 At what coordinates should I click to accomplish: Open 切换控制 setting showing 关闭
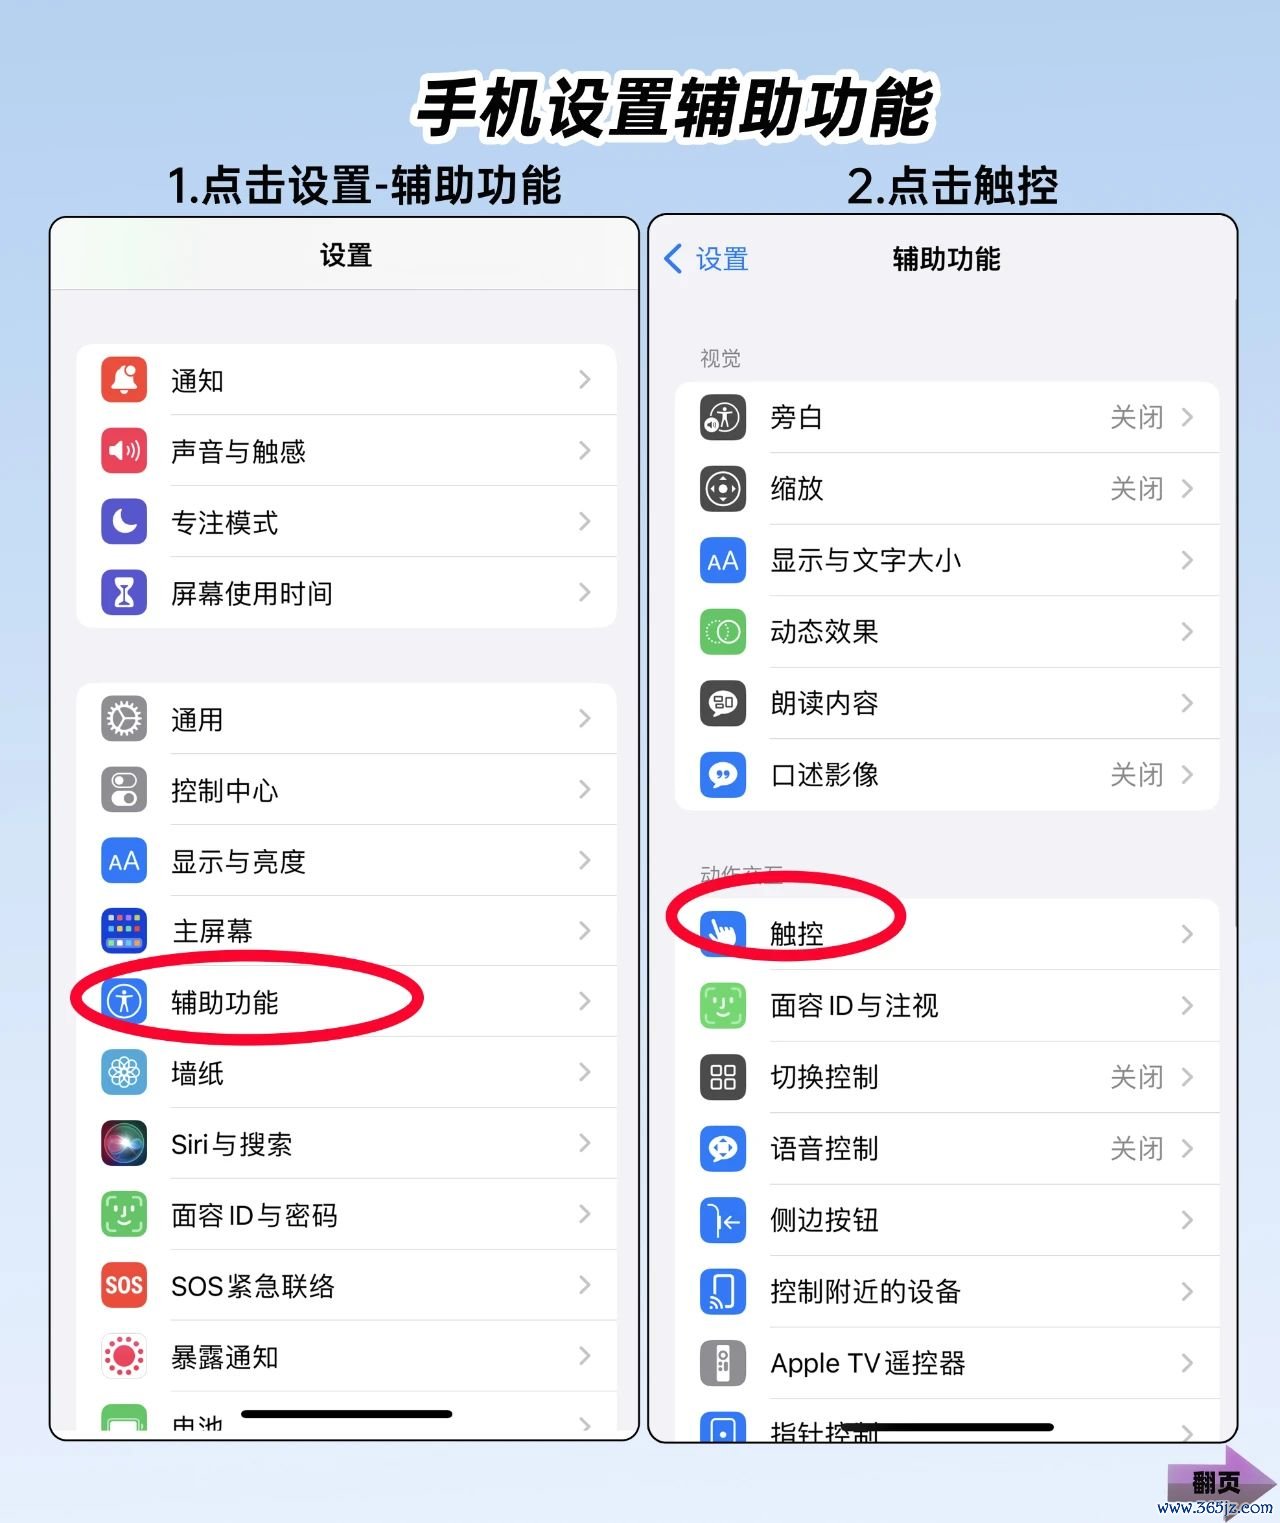pos(946,1077)
